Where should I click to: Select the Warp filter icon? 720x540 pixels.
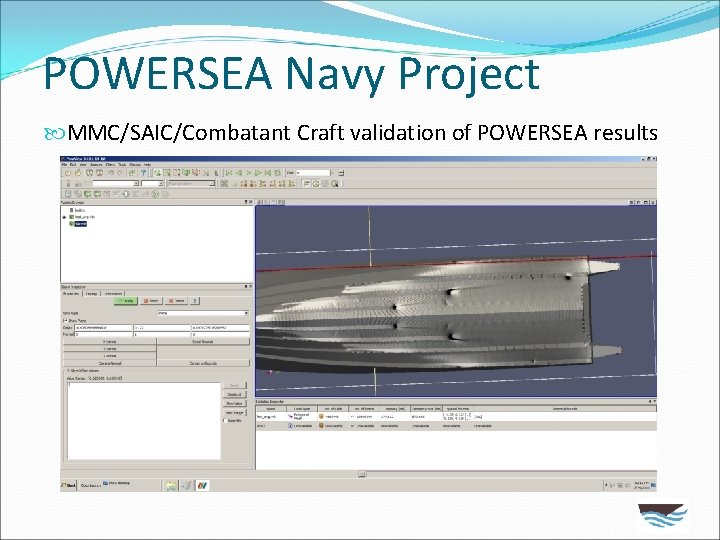coord(145,194)
